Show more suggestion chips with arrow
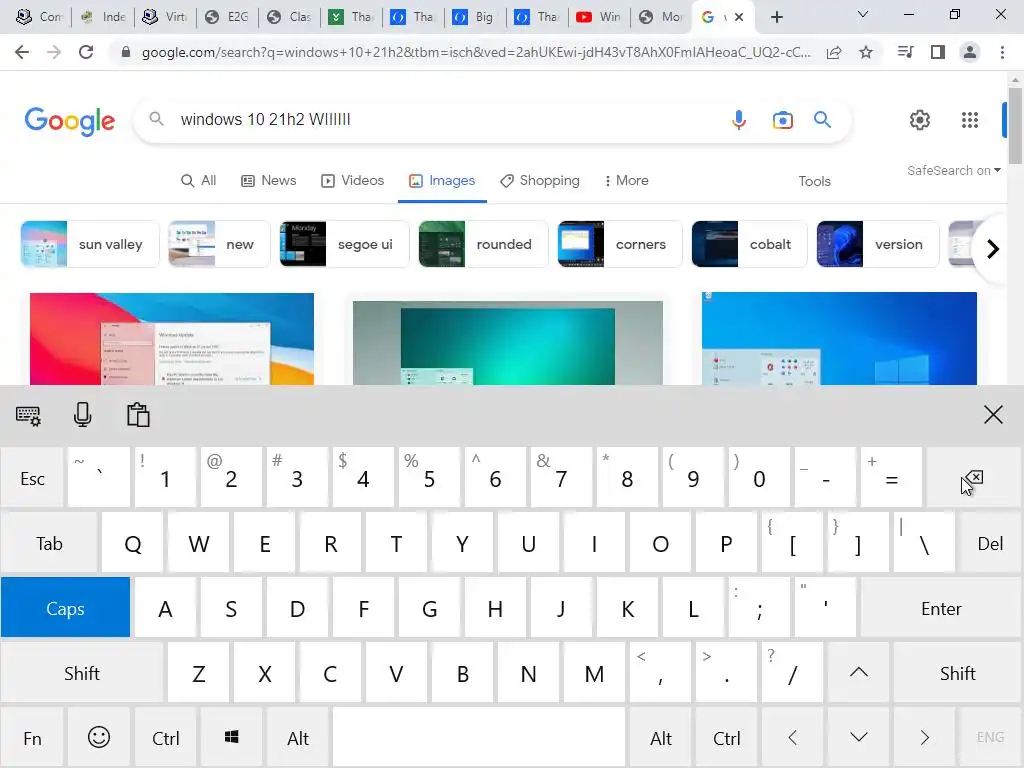This screenshot has height=768, width=1024. (x=993, y=249)
